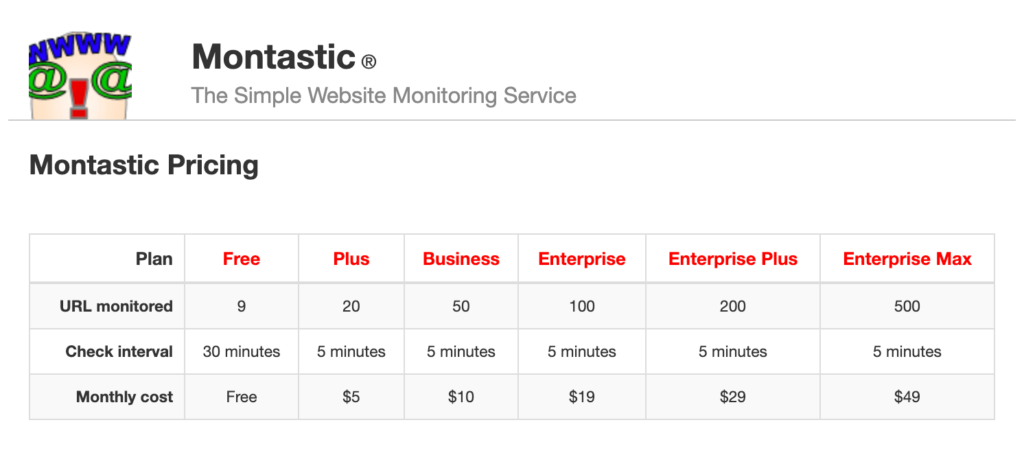The image size is (1024, 453).
Task: Click the Montastic site title heading
Action: tap(273, 57)
